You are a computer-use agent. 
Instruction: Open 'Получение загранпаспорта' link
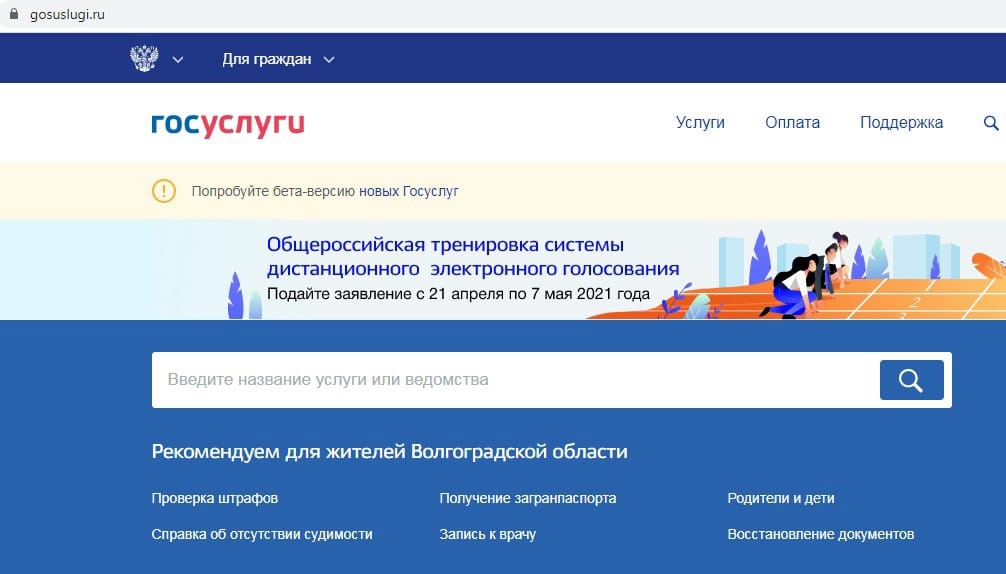pos(527,498)
